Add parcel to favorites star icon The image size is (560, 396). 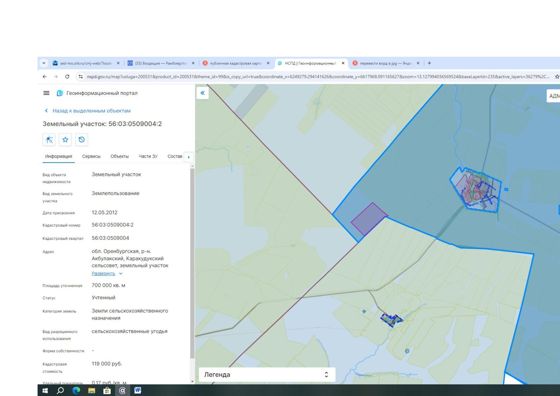tap(65, 140)
